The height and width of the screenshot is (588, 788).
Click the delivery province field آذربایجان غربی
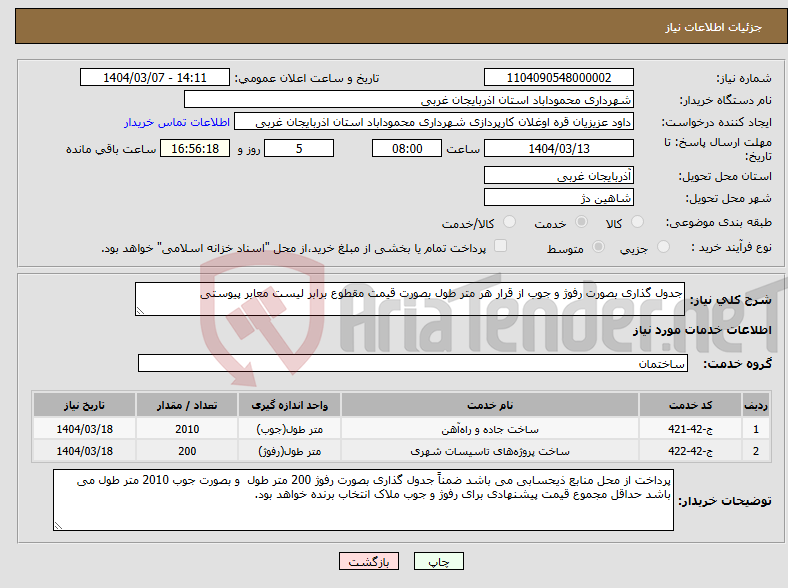(x=559, y=175)
